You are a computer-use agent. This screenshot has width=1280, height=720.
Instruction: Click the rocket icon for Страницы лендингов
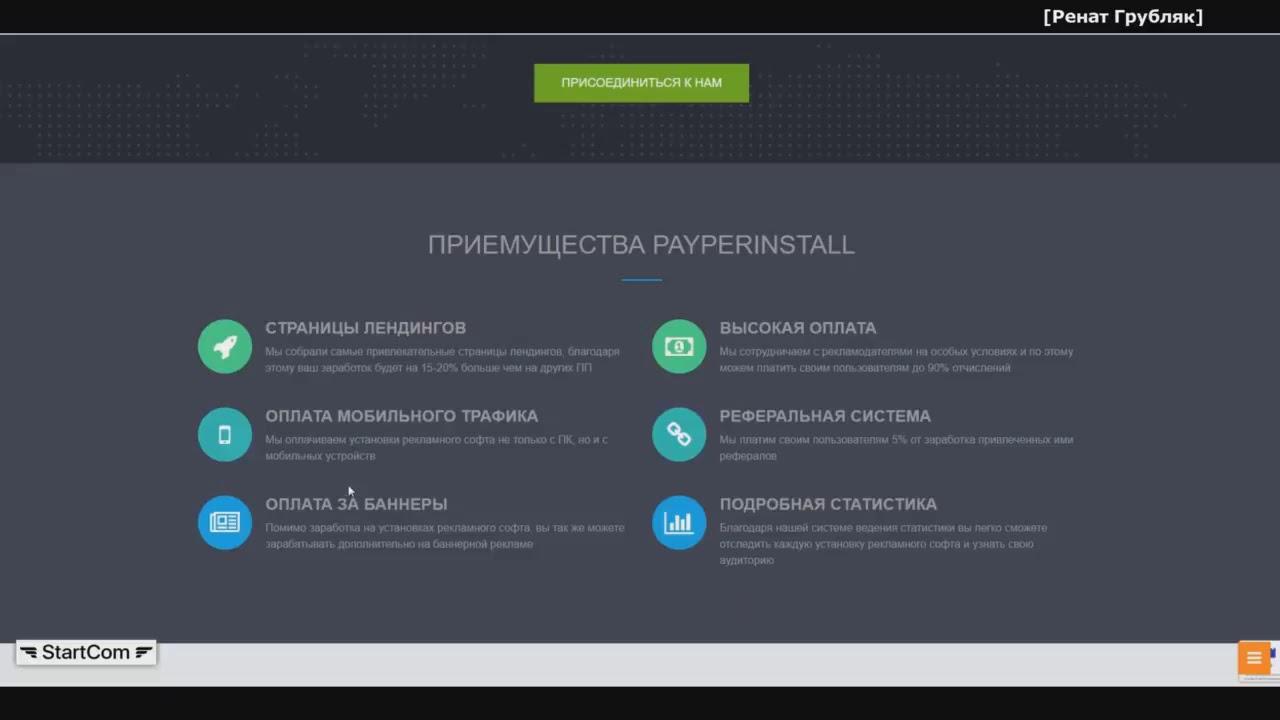(225, 346)
